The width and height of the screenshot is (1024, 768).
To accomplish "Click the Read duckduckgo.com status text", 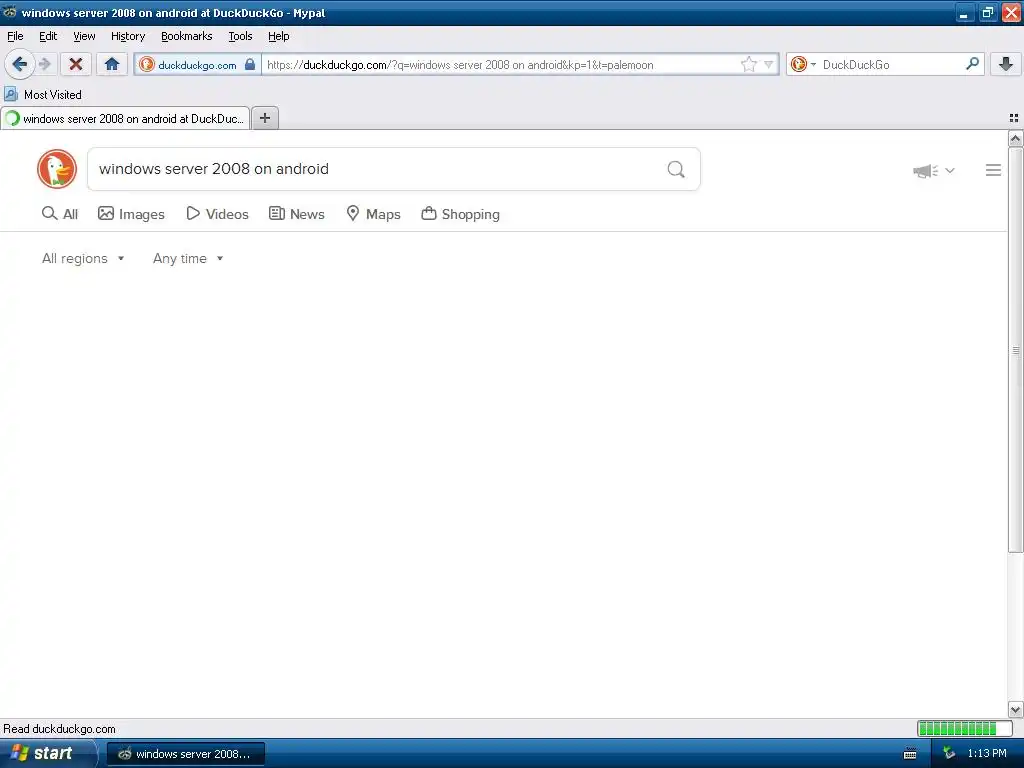I will [x=59, y=729].
